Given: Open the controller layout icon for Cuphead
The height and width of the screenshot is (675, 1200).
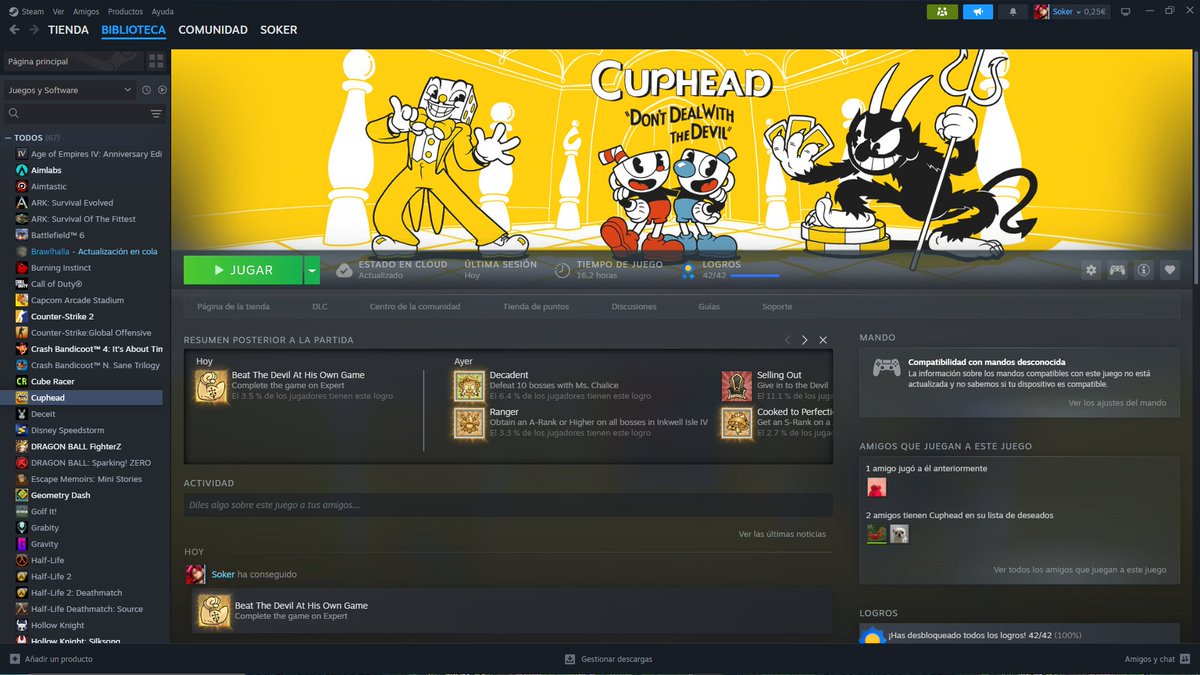Looking at the screenshot, I should (x=1117, y=270).
